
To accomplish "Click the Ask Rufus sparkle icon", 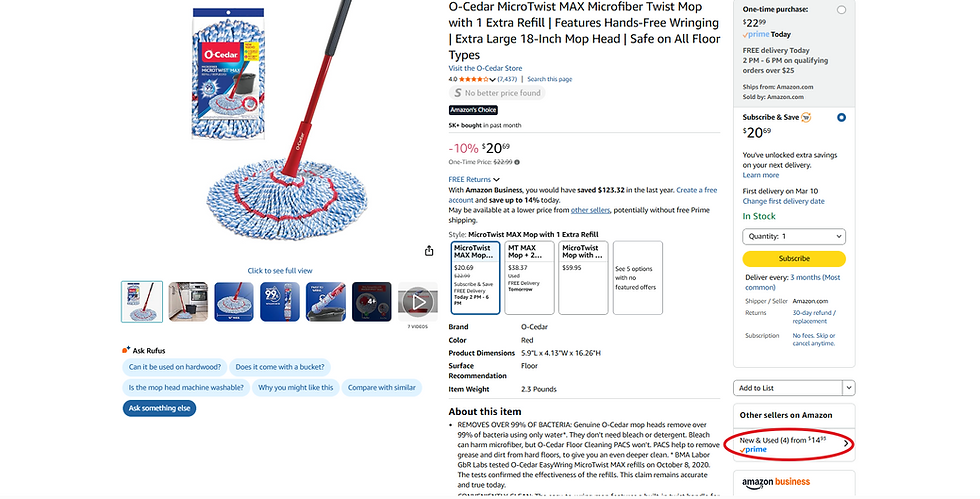I will (x=126, y=350).
